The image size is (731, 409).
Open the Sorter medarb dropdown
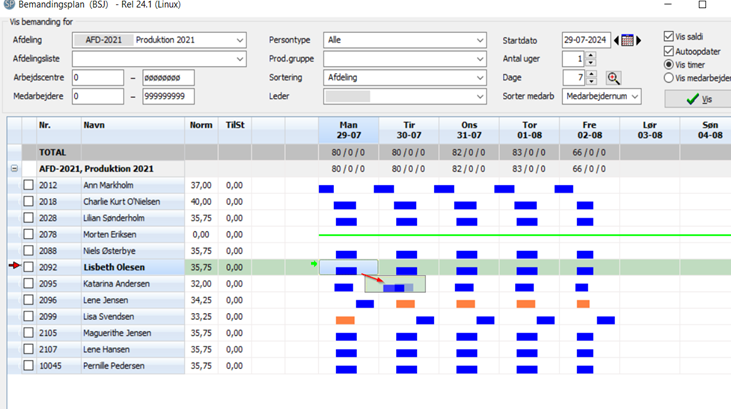[634, 97]
